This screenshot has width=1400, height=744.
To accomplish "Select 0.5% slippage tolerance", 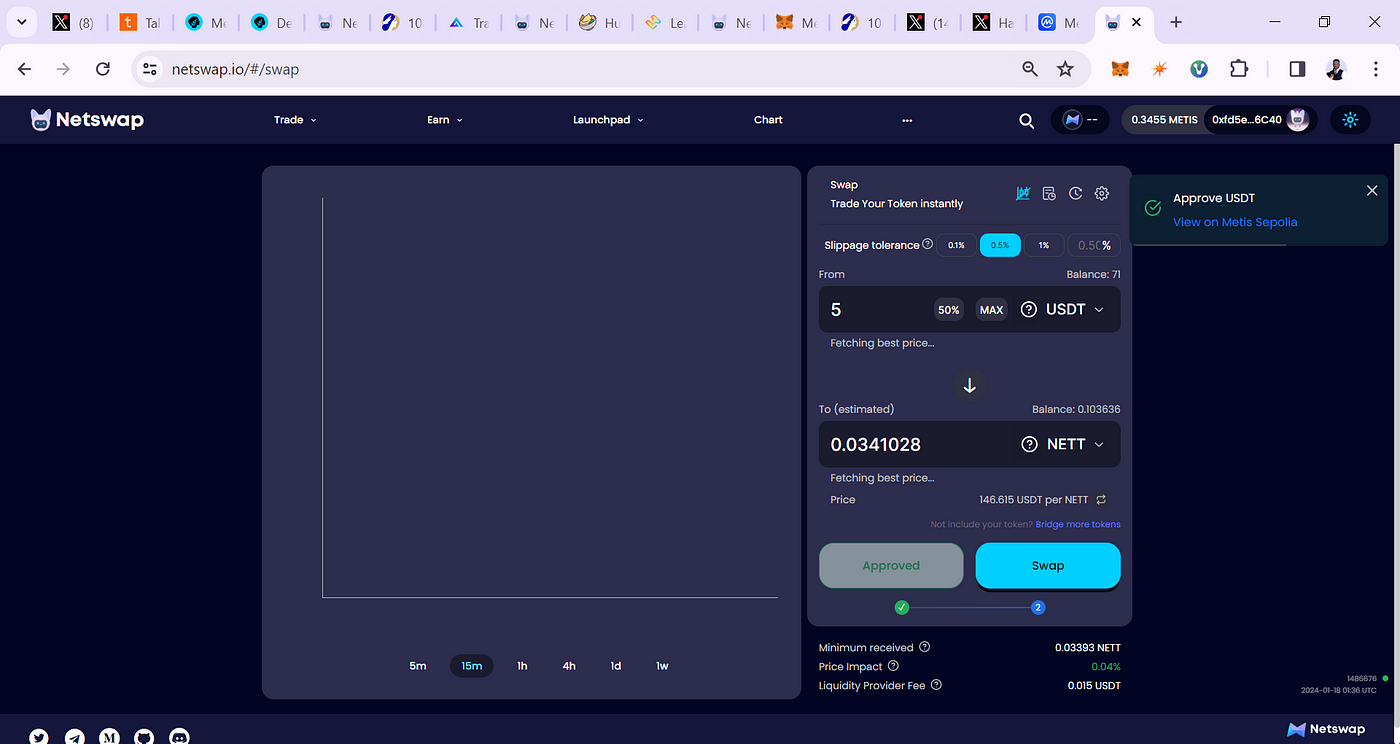I will click(x=1000, y=245).
